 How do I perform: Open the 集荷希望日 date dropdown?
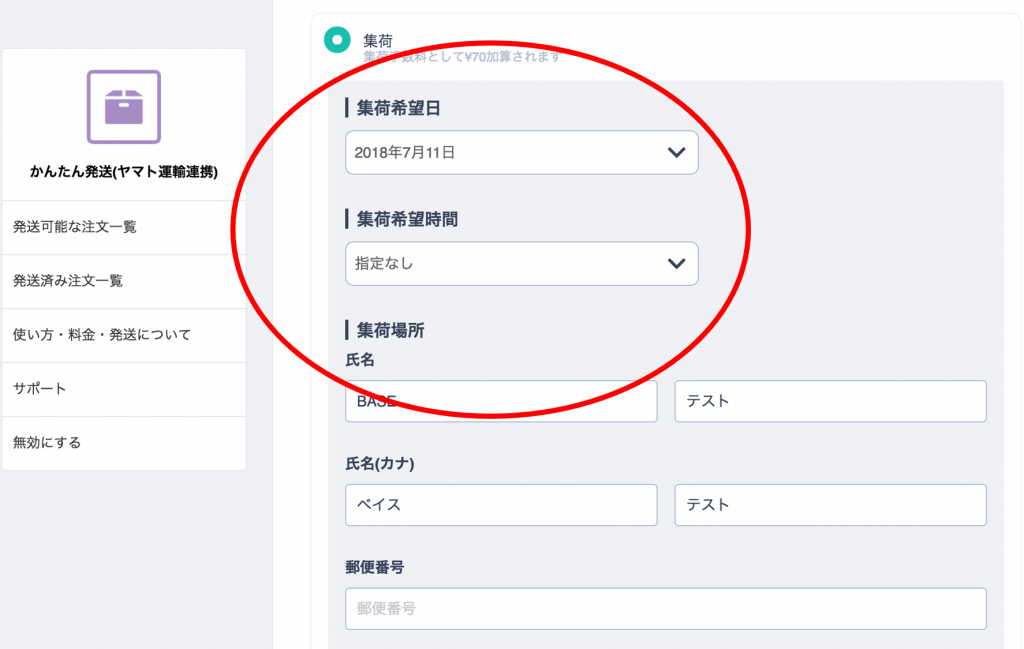pos(522,153)
